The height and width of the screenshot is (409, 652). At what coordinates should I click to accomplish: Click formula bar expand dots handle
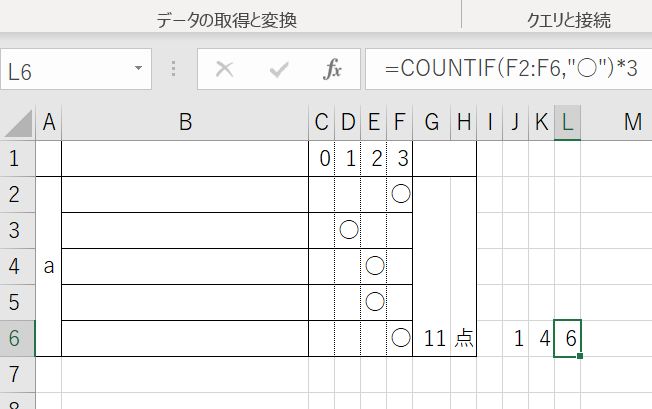(174, 69)
